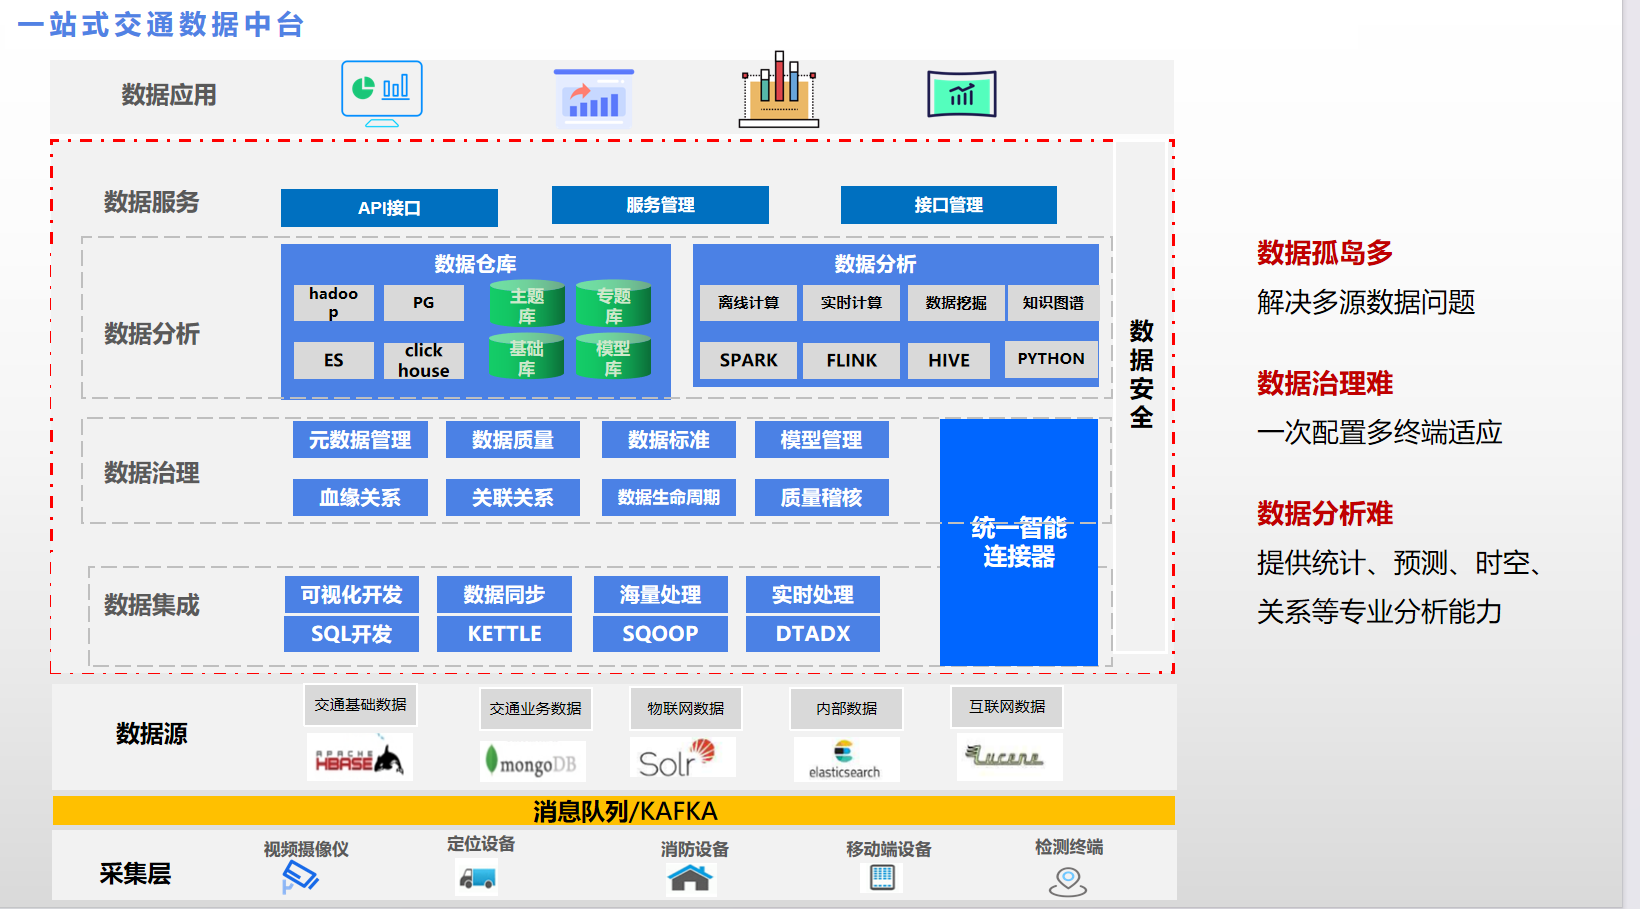Viewport: 1640px width, 909px height.
Task: Click the elasticsearch logo
Action: (845, 760)
